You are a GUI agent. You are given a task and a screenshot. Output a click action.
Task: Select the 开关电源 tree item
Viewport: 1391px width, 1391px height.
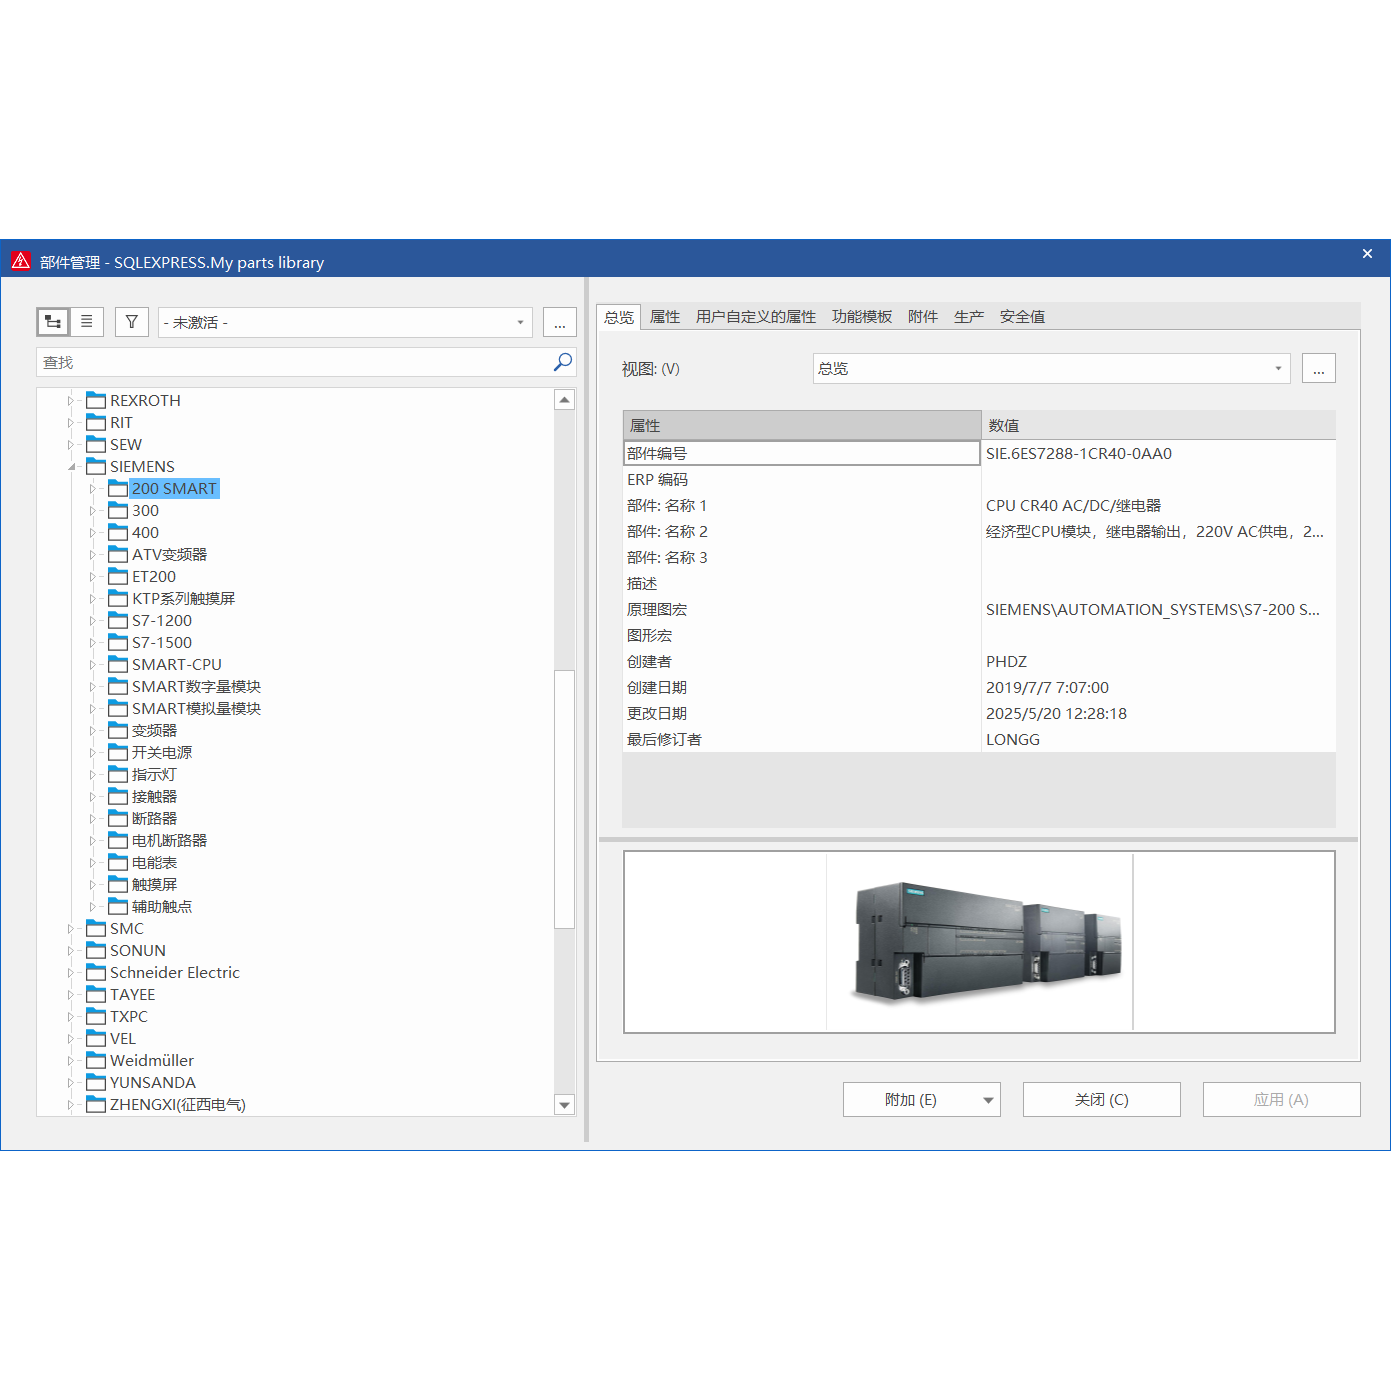point(162,752)
